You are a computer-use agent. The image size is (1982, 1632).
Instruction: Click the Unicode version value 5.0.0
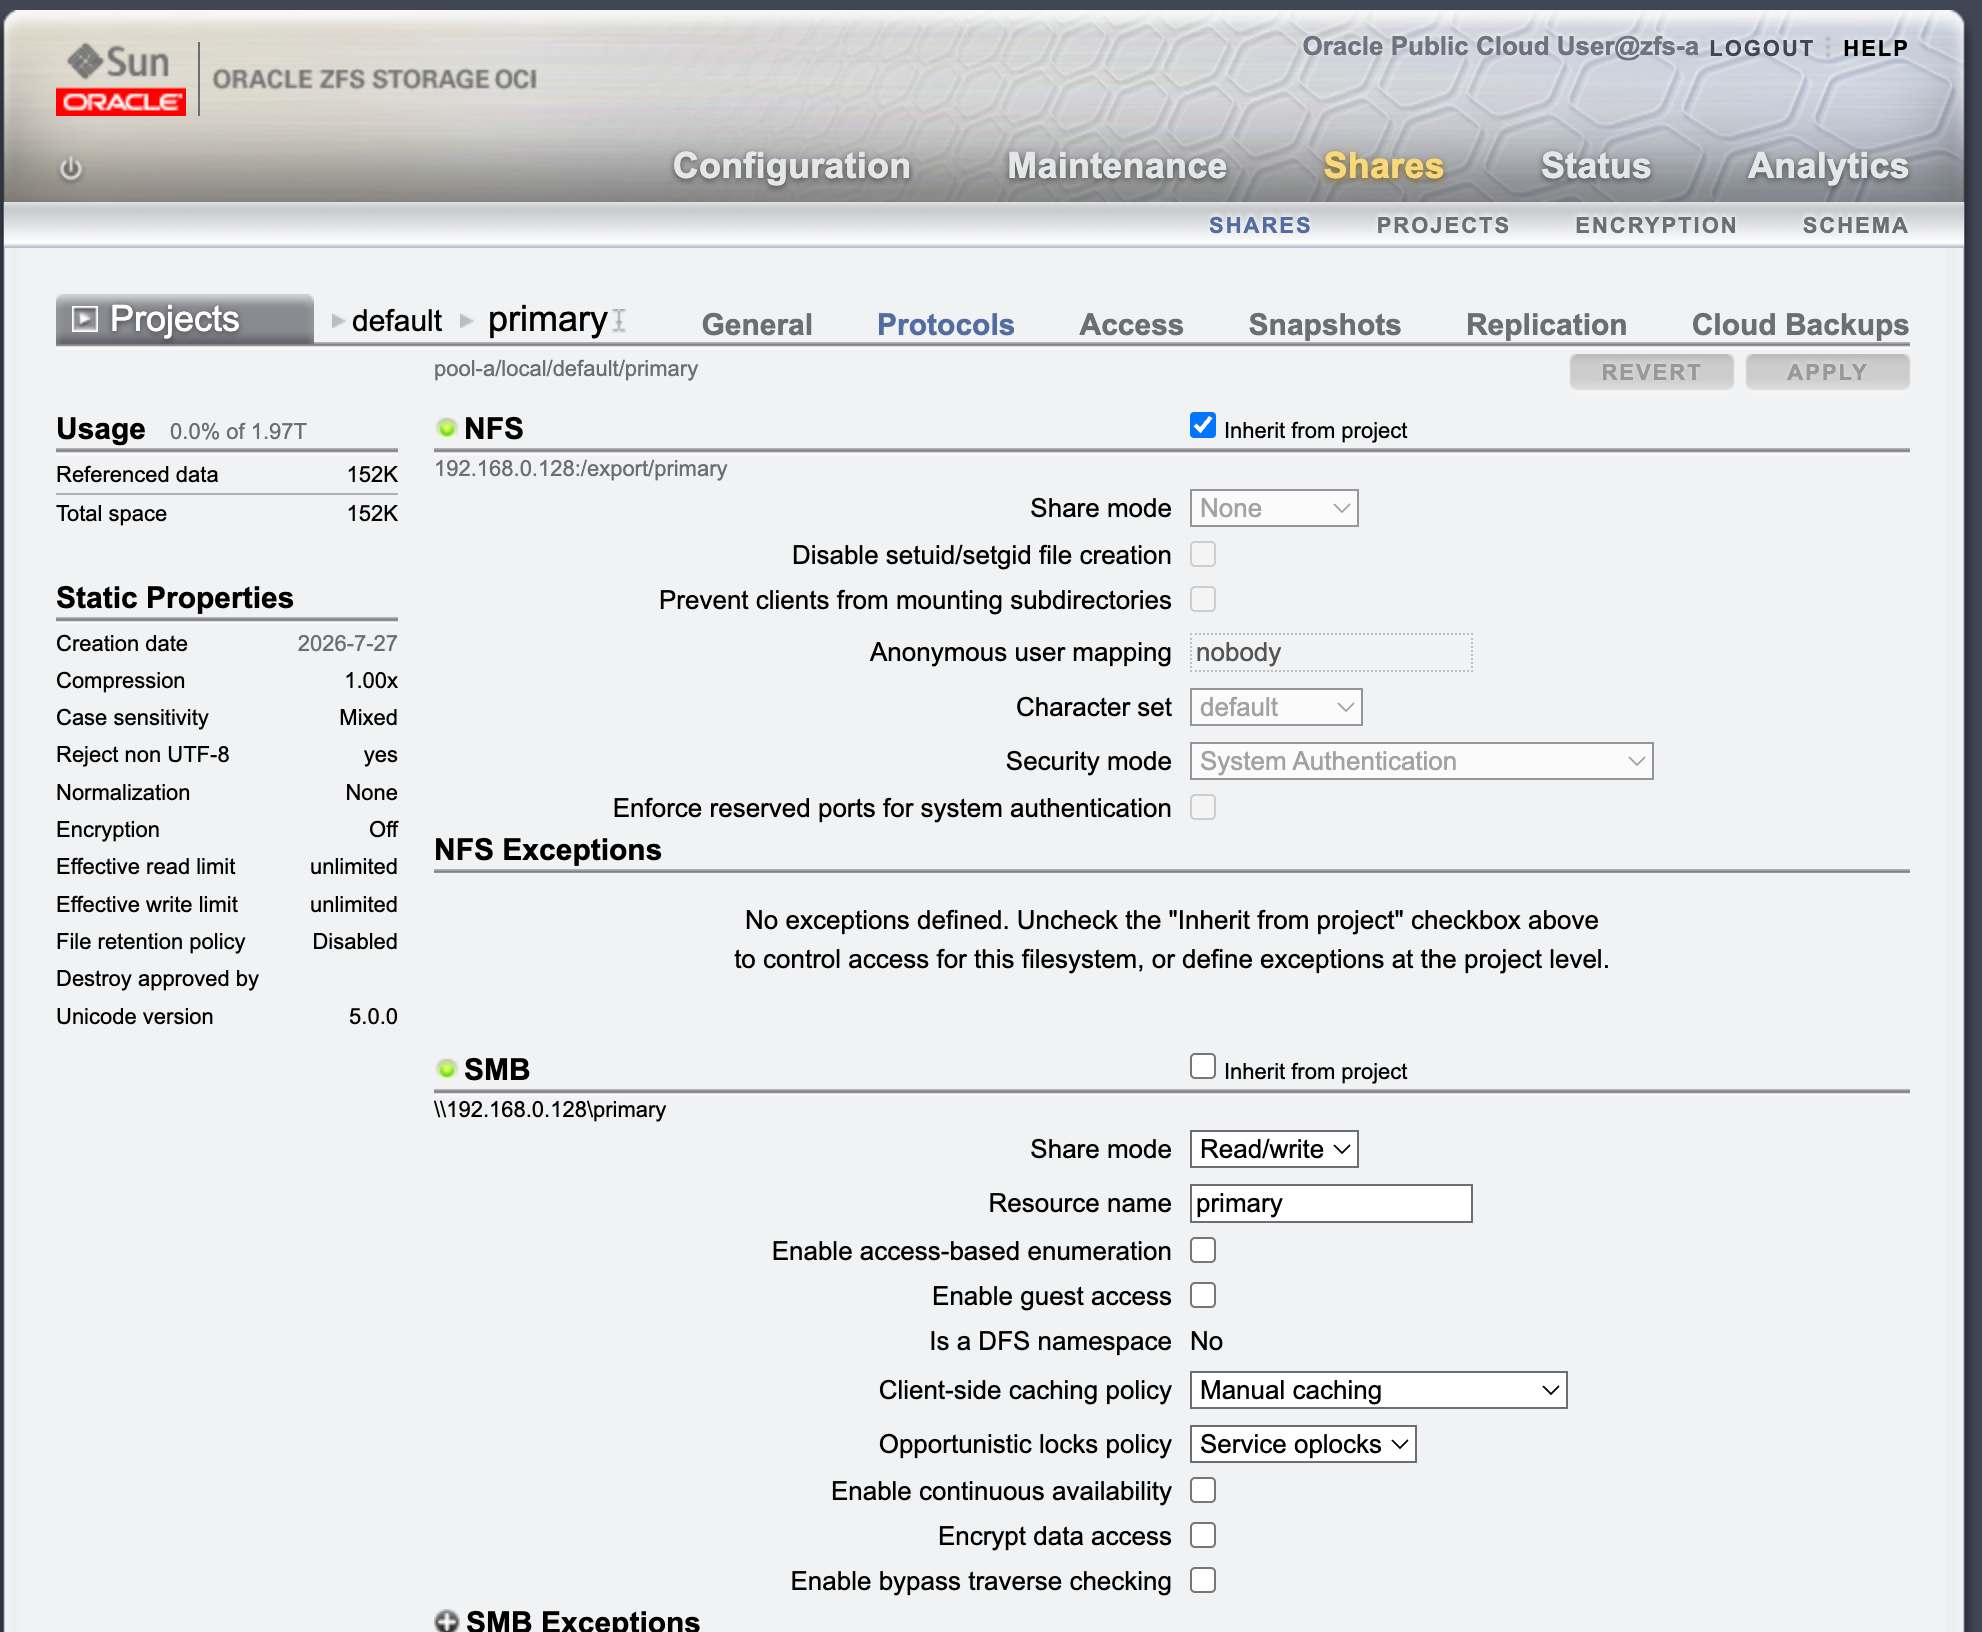[x=373, y=1016]
